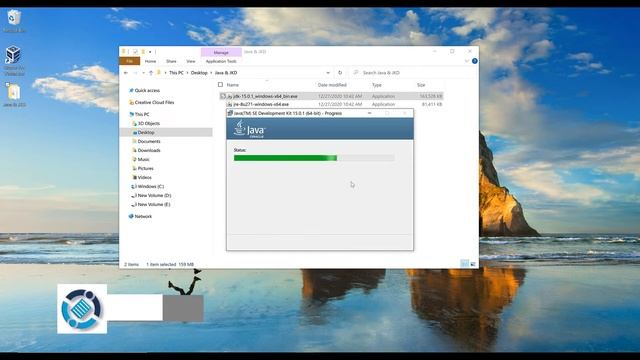Click the Refresh button beside address bar
Image resolution: width=640 pixels, height=360 pixels.
[340, 73]
